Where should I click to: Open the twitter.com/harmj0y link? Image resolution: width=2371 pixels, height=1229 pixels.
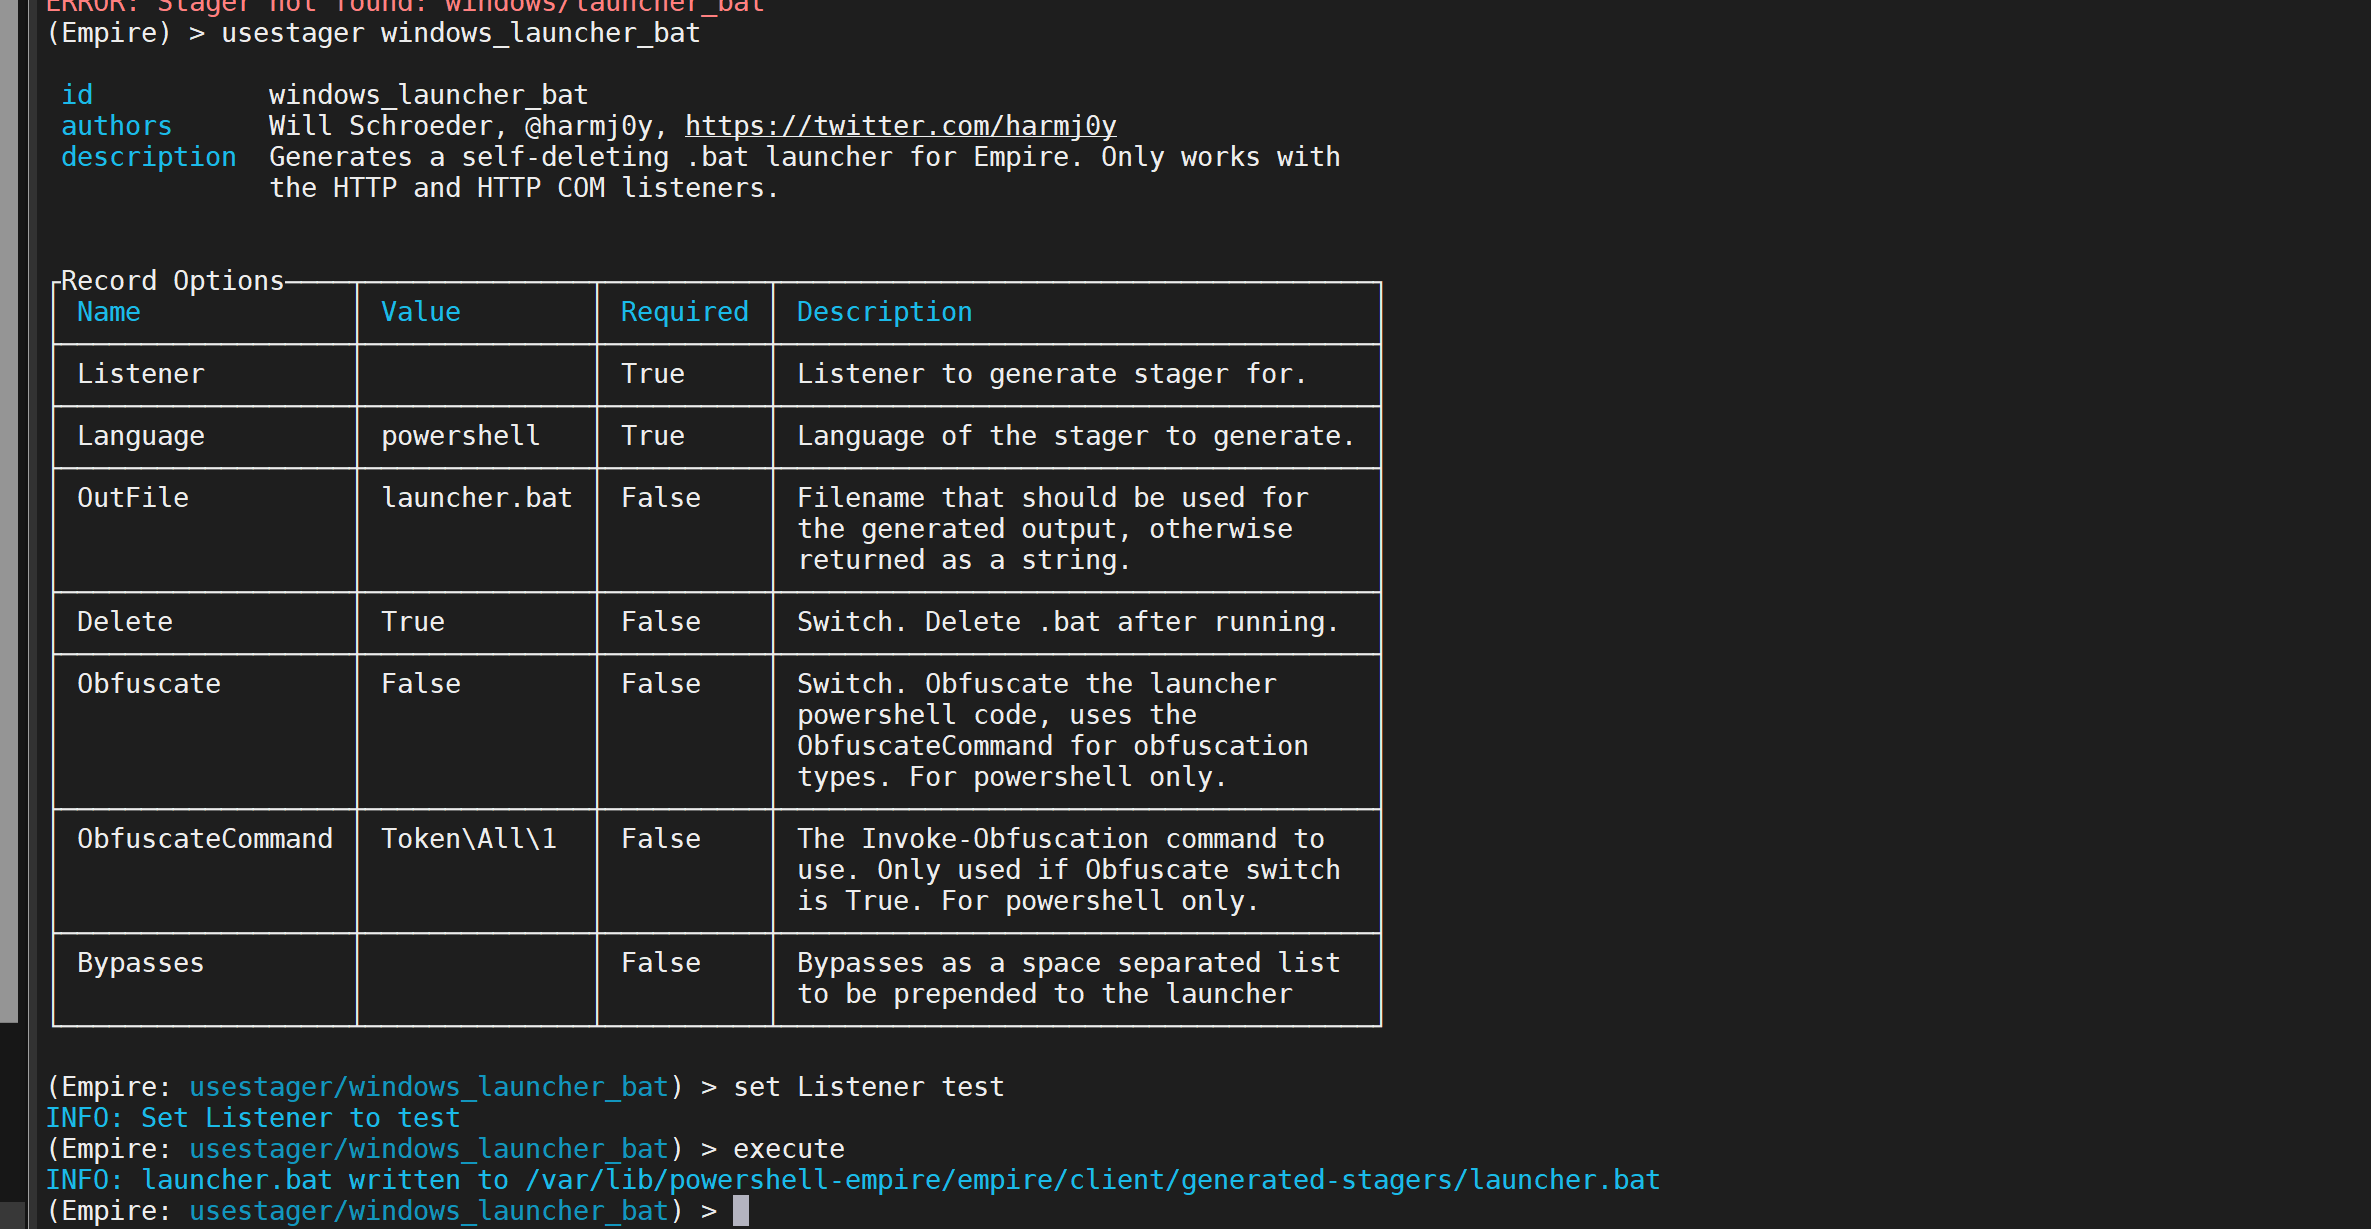(x=900, y=126)
